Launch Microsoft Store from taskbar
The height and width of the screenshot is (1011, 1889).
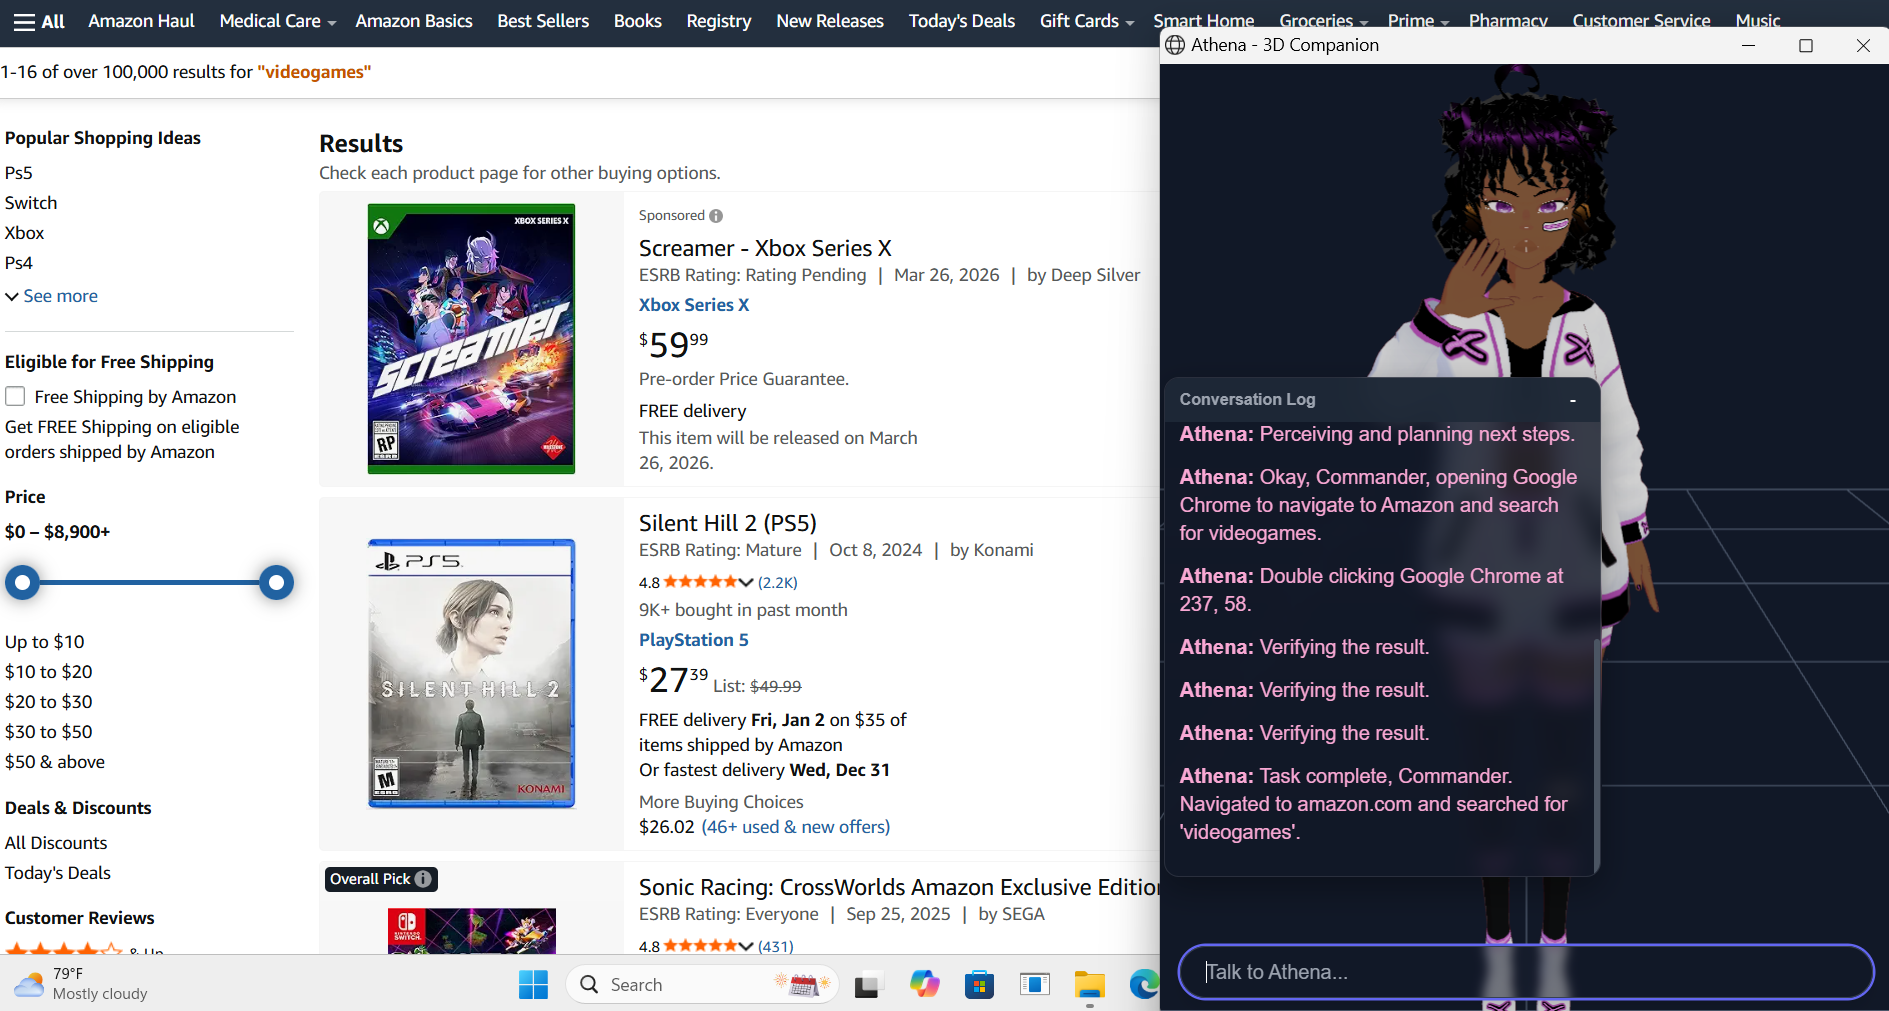979,985
